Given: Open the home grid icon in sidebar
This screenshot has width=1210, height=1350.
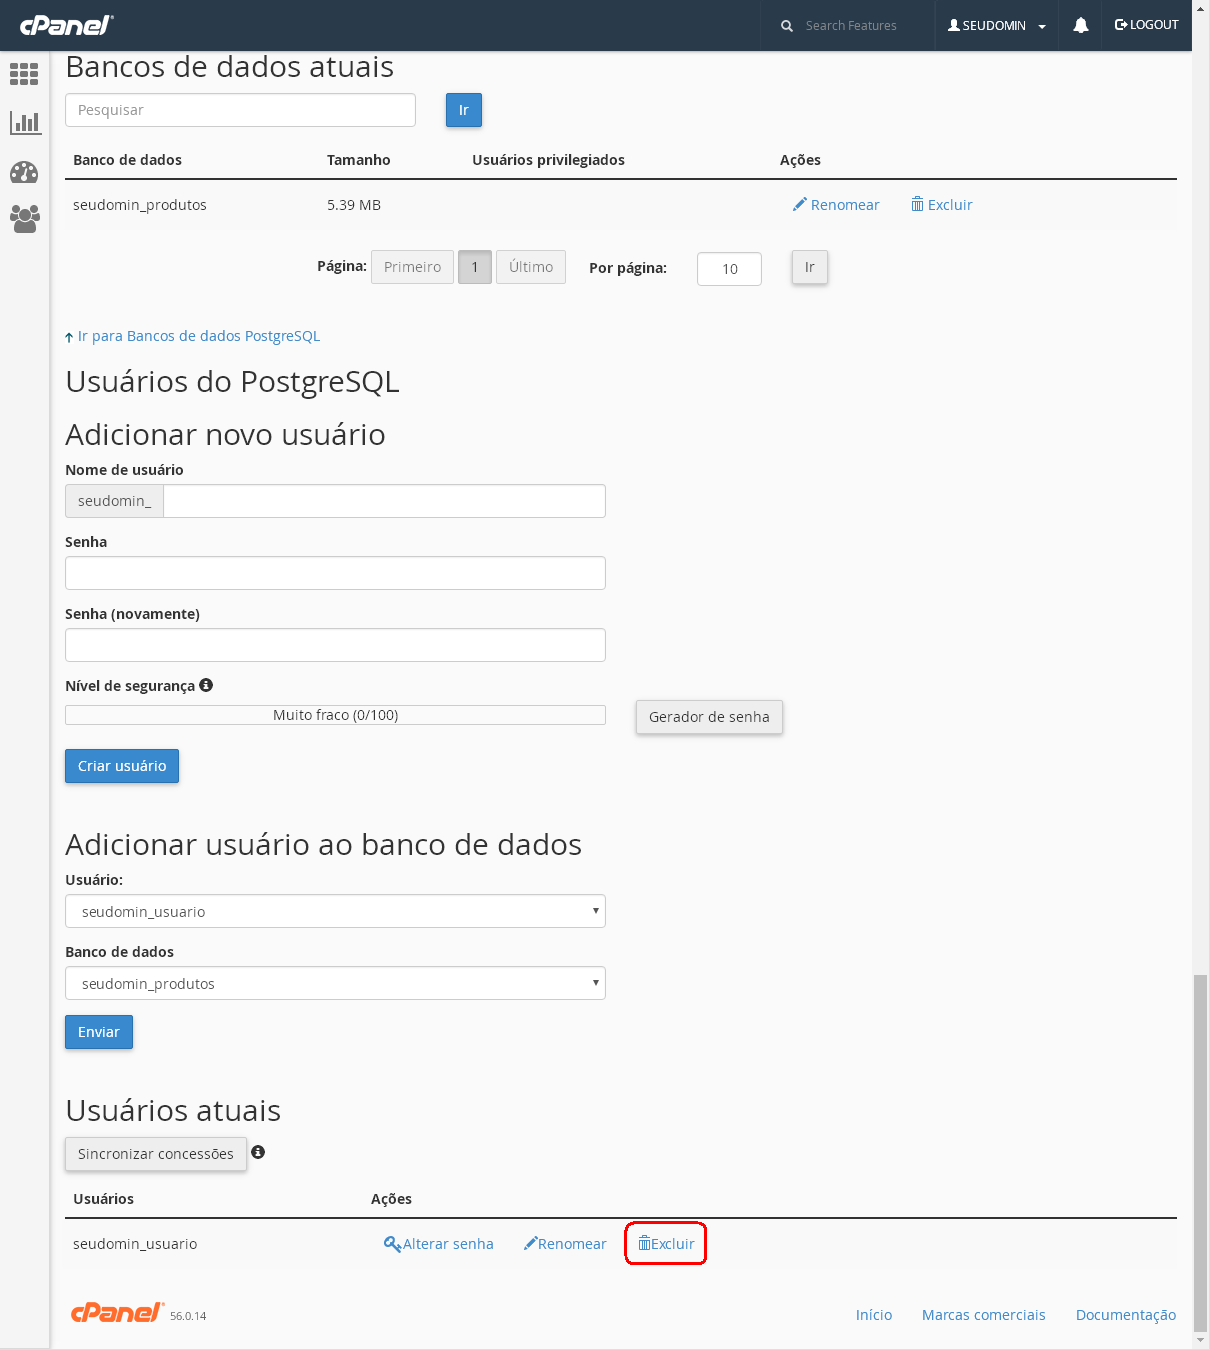Looking at the screenshot, I should [x=24, y=74].
